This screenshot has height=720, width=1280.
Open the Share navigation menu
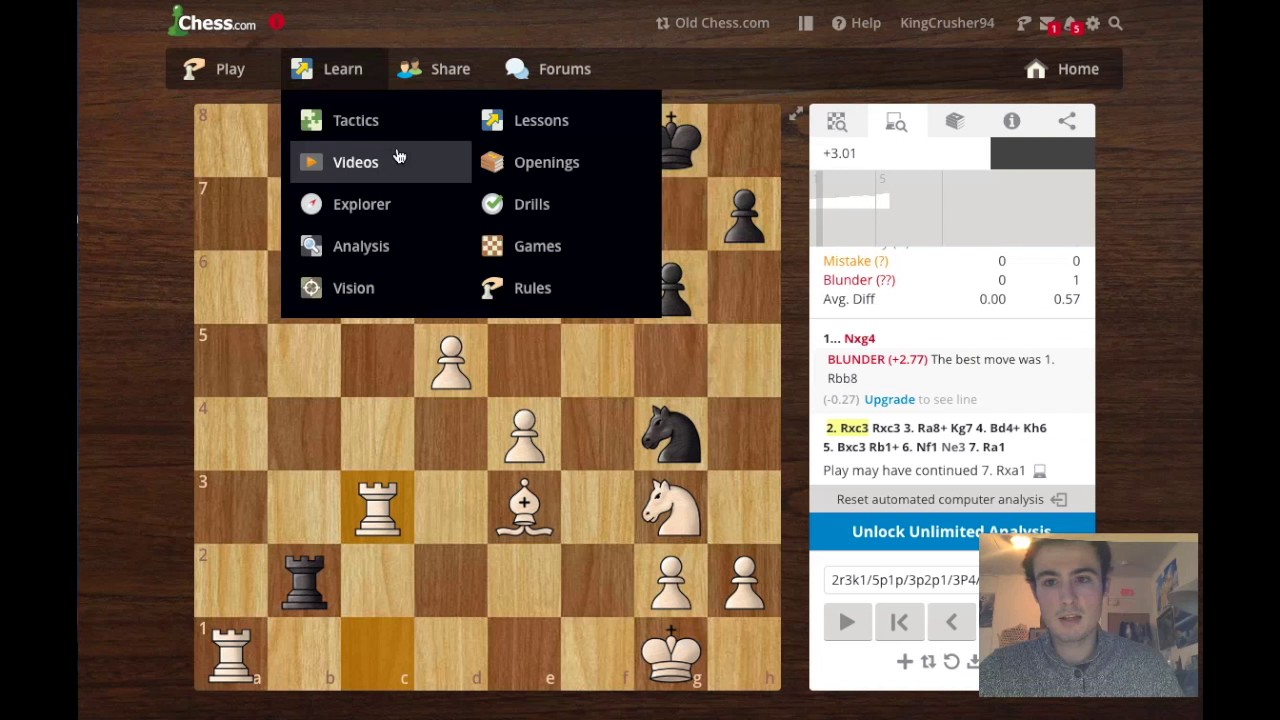click(434, 69)
